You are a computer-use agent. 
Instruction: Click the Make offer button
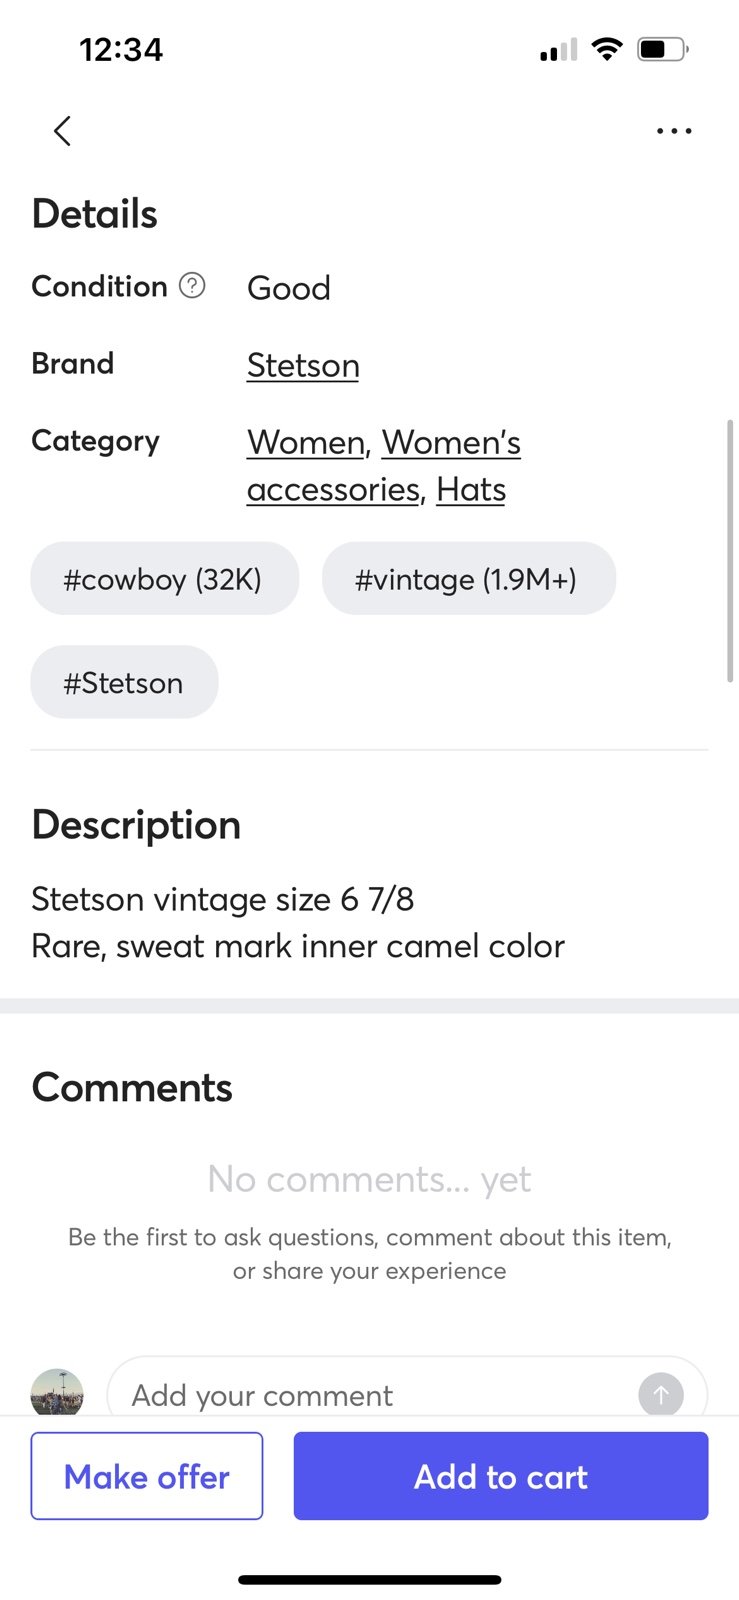click(x=147, y=1476)
